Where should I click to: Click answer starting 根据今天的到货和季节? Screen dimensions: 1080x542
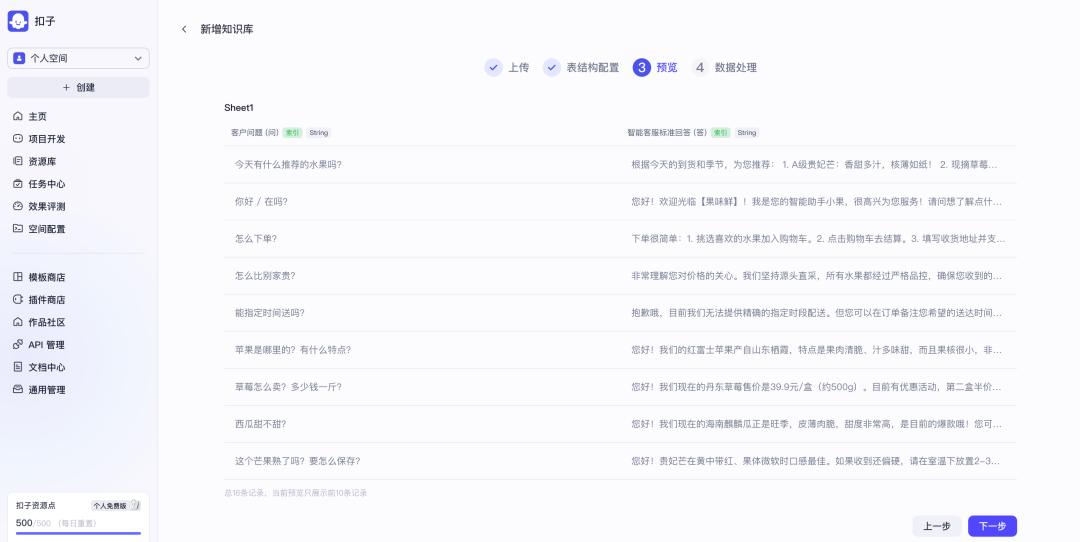click(x=814, y=165)
